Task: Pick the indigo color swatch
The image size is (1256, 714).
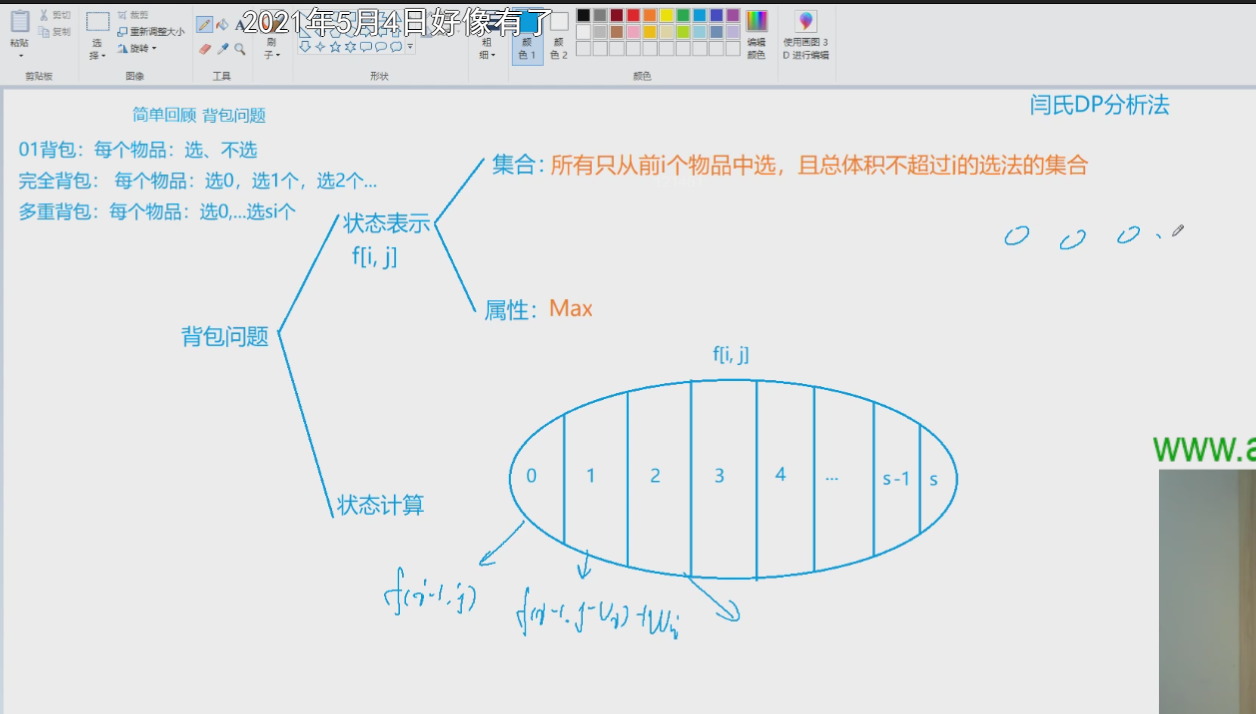Action: 716,15
